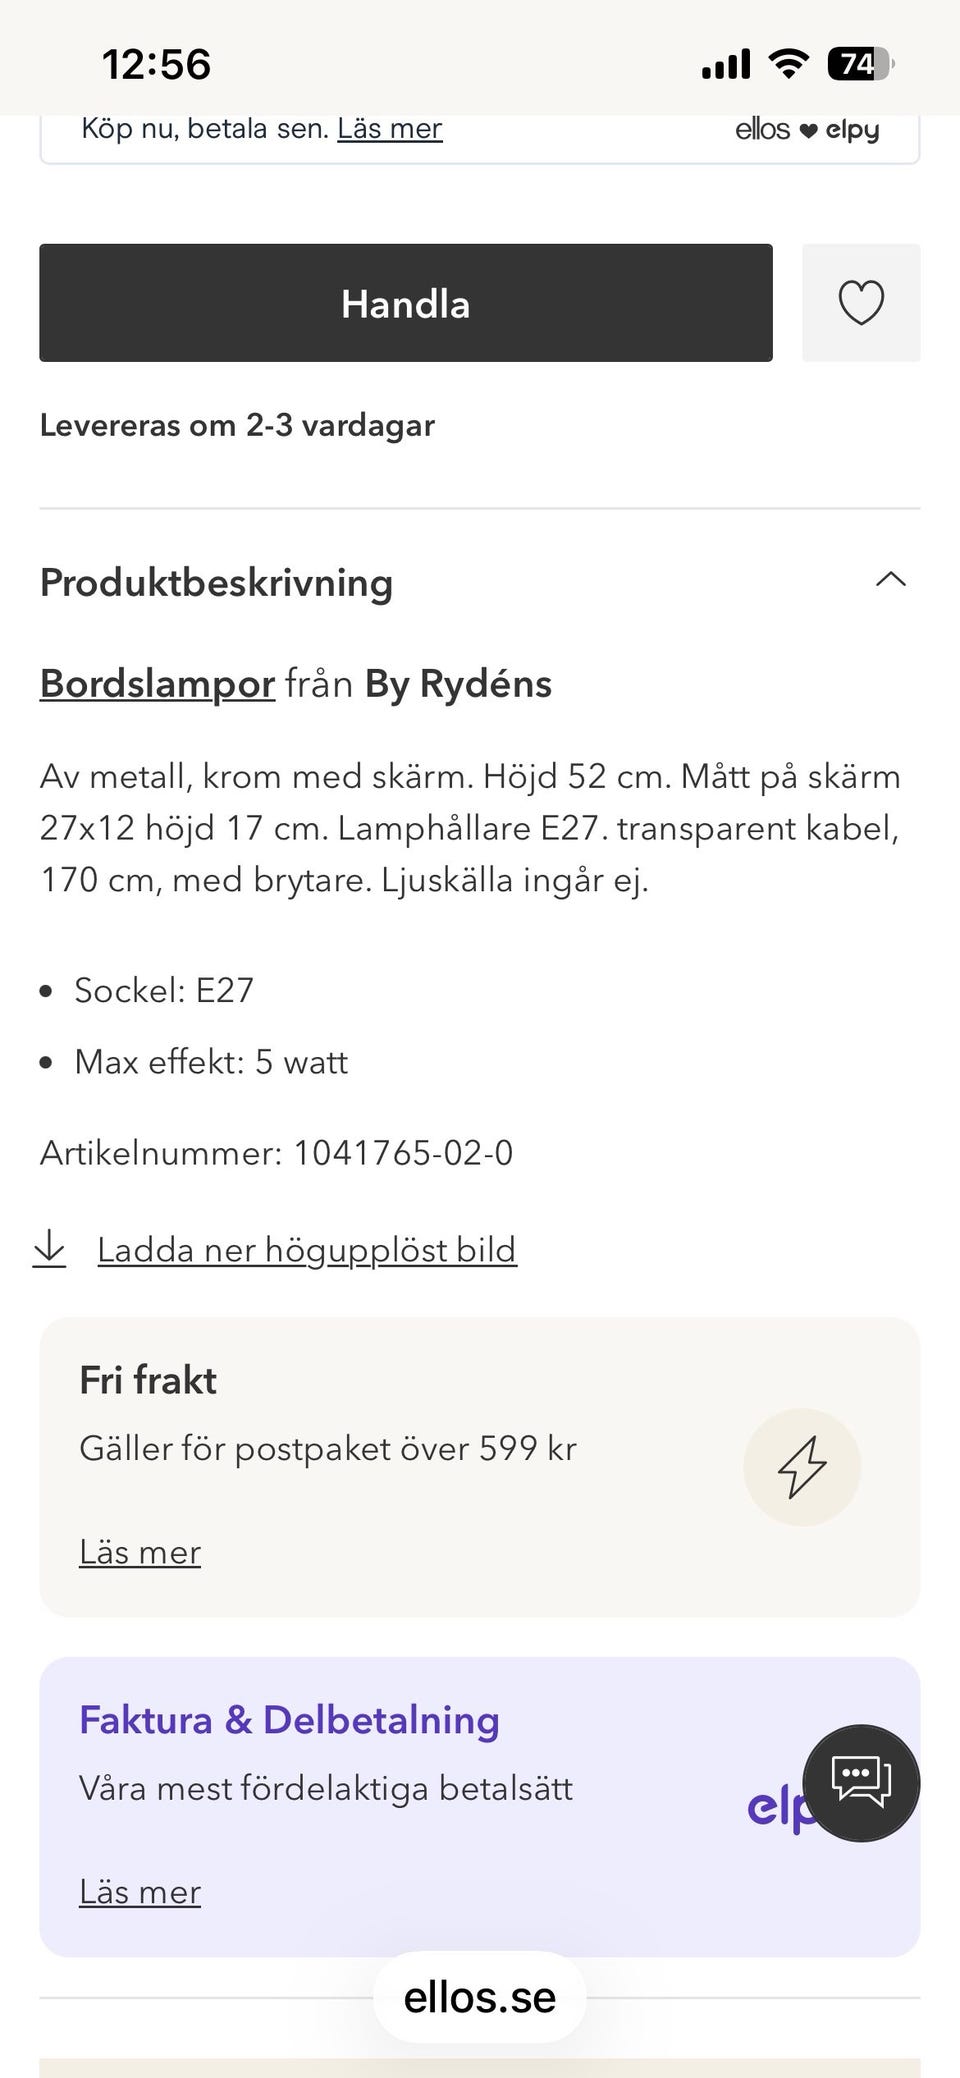Viewport: 960px width, 2078px height.
Task: Click the ellos ♥ elpy logo
Action: 807,130
